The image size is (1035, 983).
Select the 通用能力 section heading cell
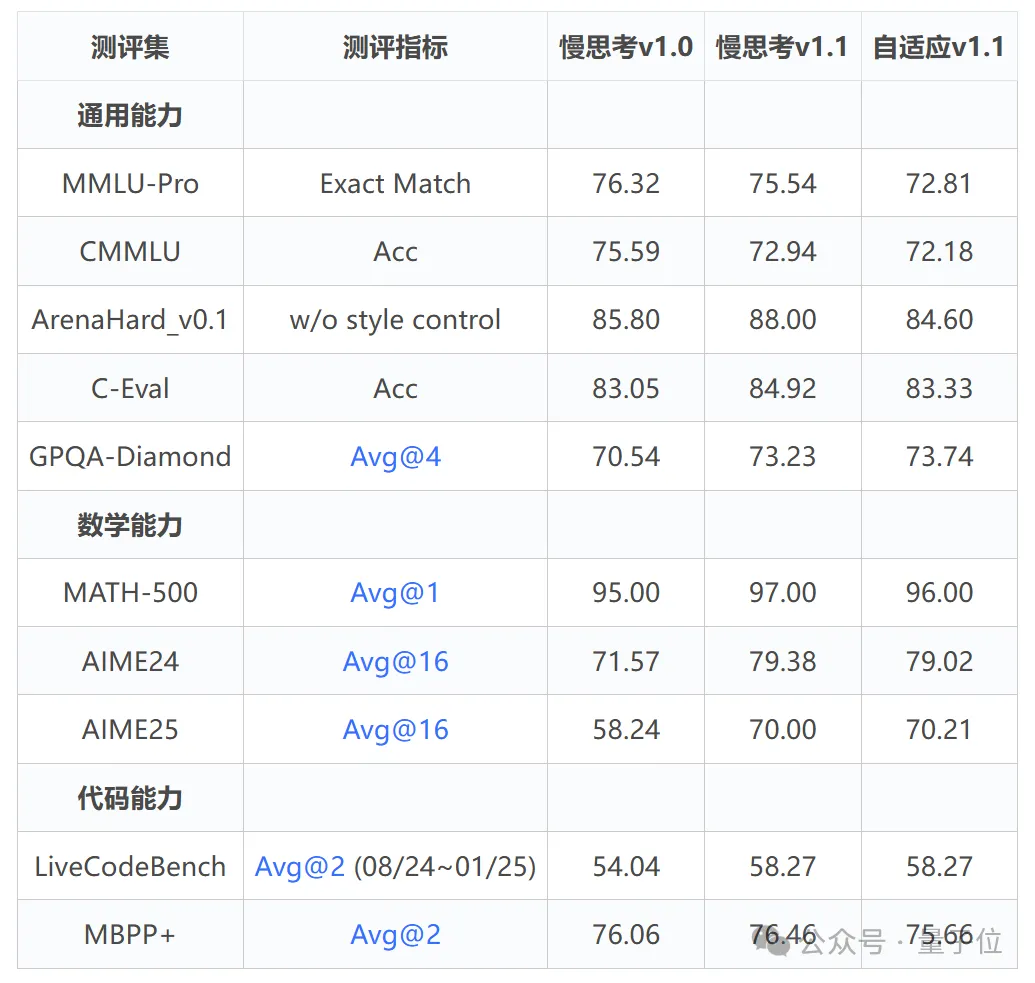click(x=130, y=116)
